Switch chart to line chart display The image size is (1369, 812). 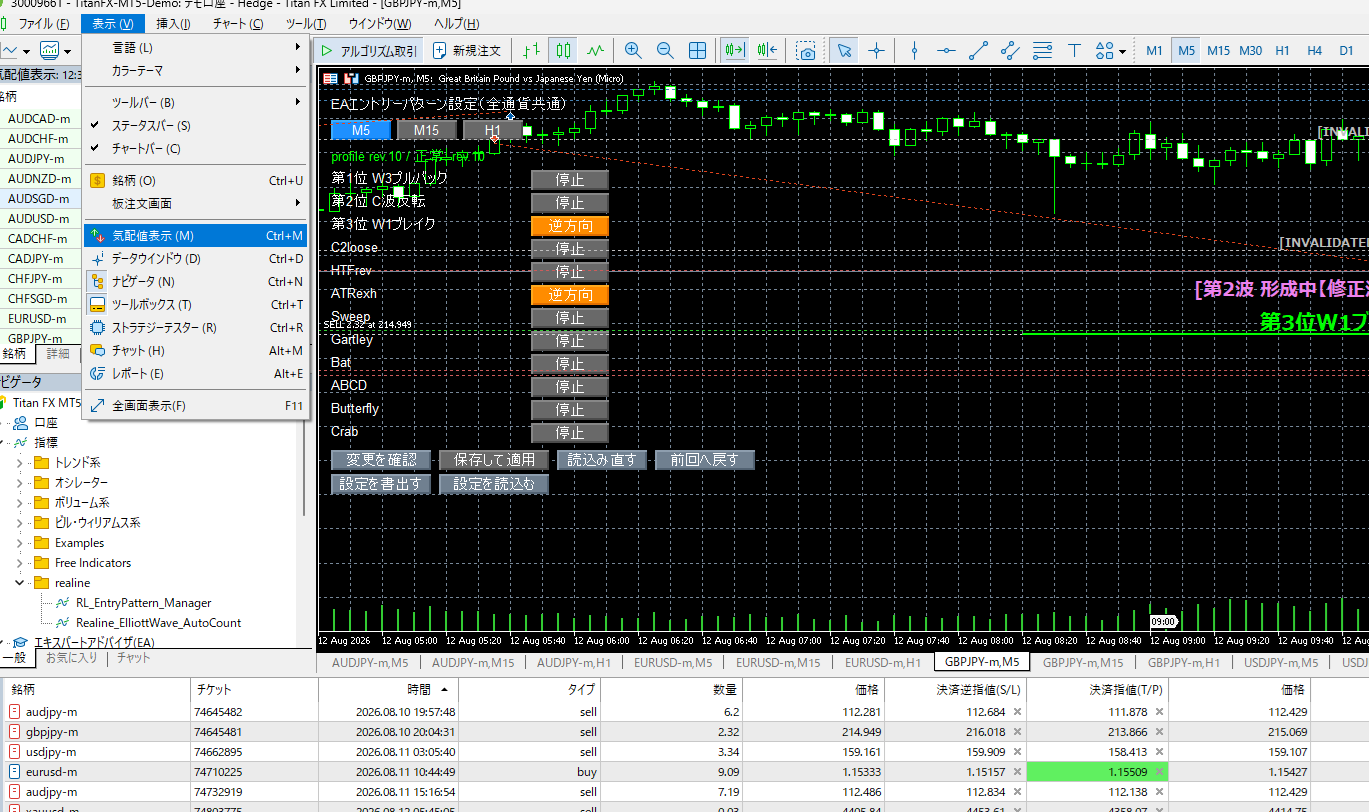tap(596, 50)
